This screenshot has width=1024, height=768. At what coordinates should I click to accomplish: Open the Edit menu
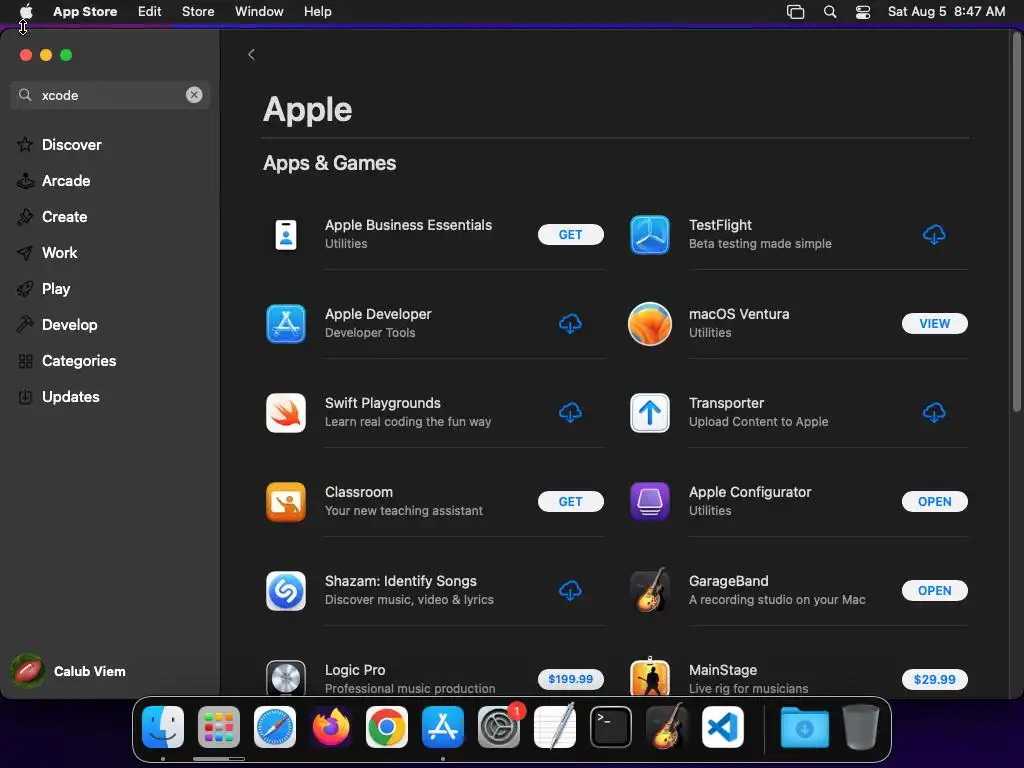(150, 12)
